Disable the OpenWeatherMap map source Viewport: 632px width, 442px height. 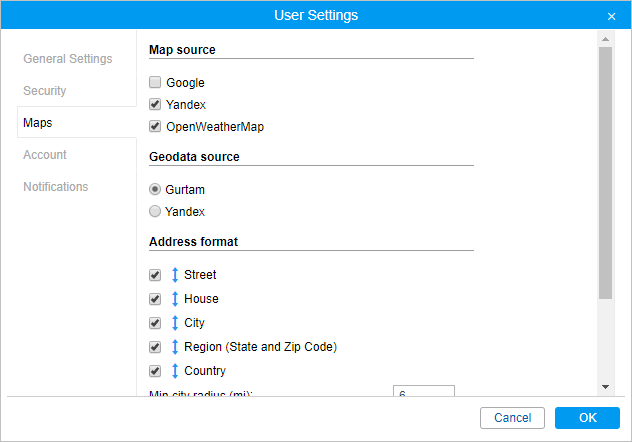[155, 127]
